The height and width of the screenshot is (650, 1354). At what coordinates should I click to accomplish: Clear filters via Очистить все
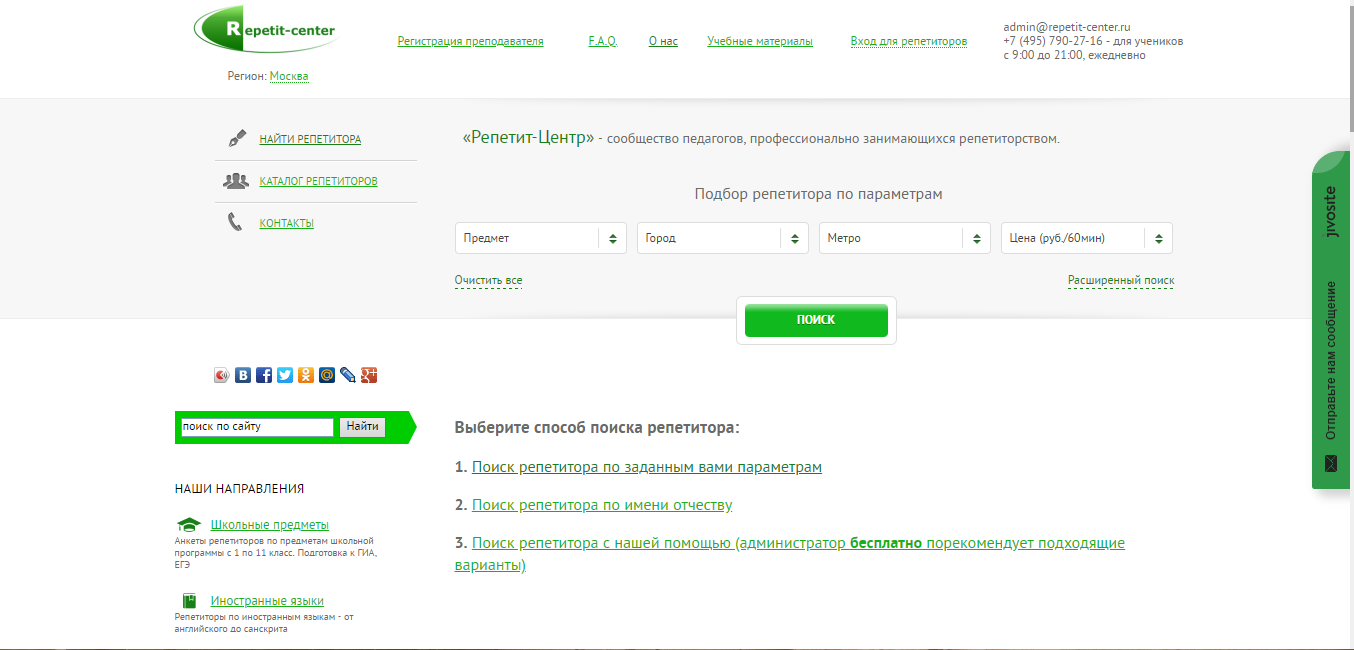[x=489, y=281]
